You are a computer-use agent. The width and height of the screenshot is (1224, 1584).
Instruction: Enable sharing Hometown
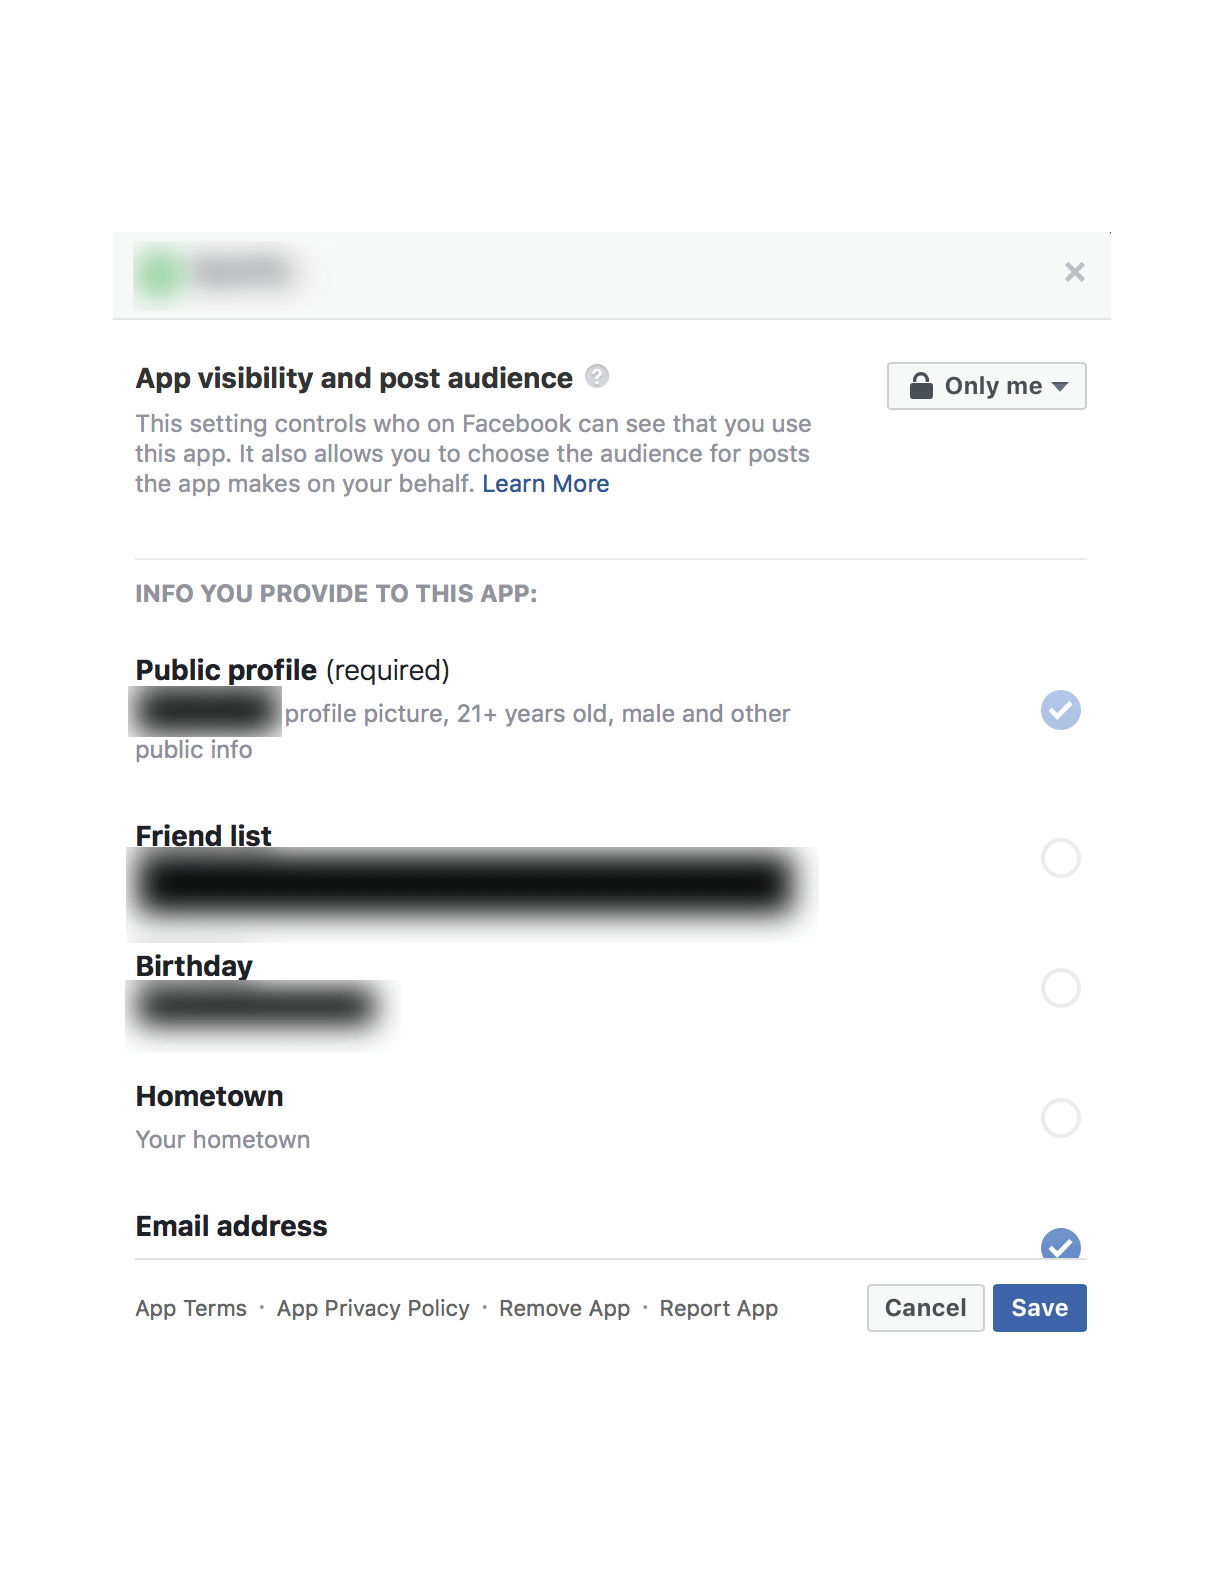pyautogui.click(x=1060, y=1118)
